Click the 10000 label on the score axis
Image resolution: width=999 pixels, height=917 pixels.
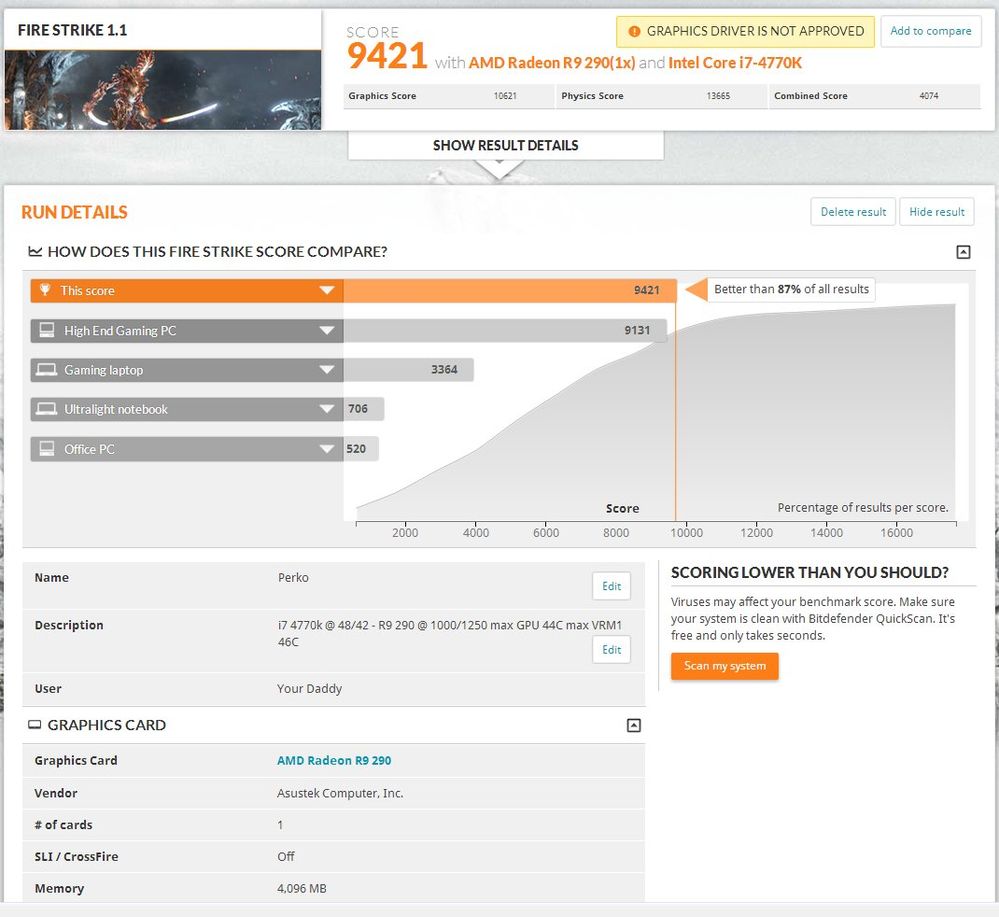(x=686, y=533)
